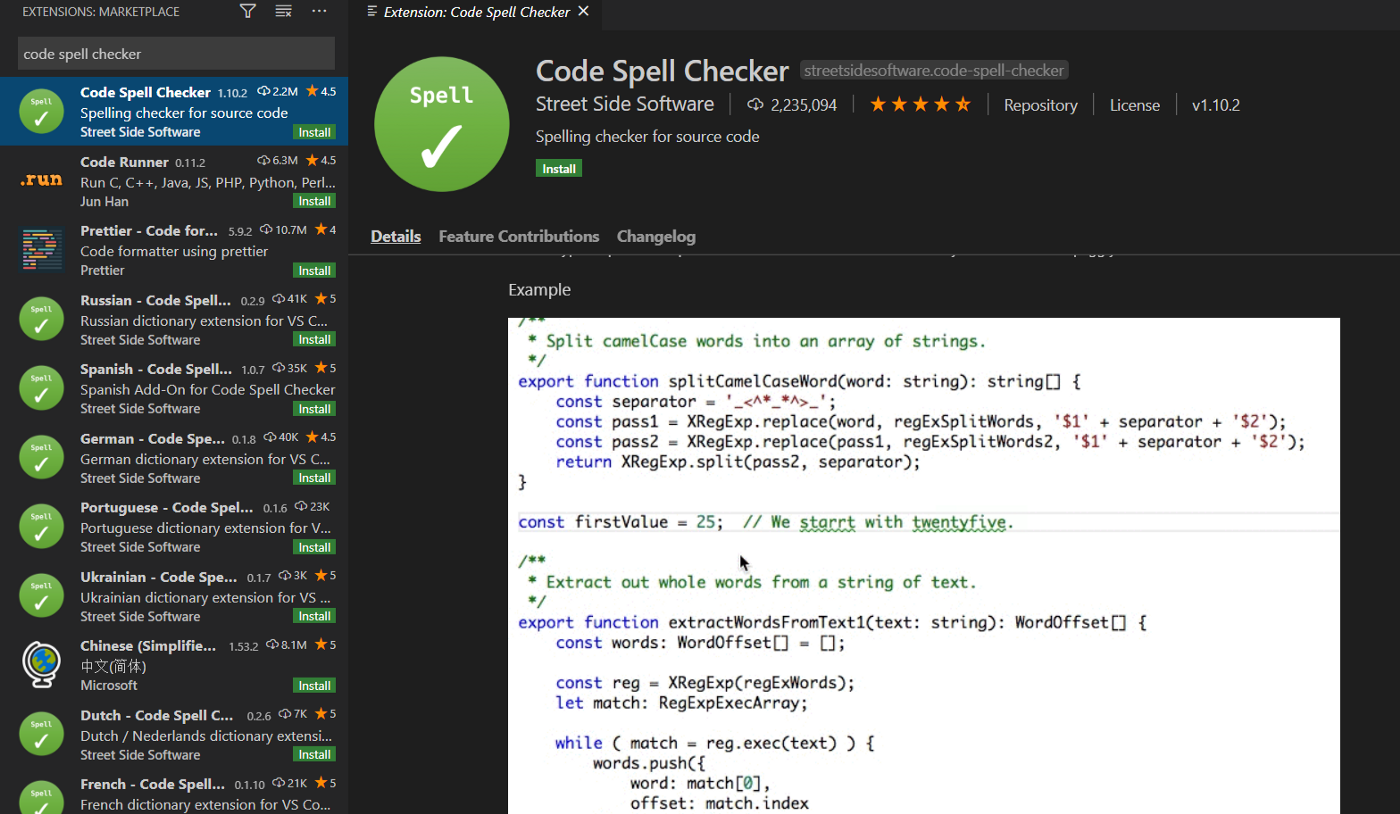Open the Repository link
This screenshot has width=1400, height=814.
1040,105
